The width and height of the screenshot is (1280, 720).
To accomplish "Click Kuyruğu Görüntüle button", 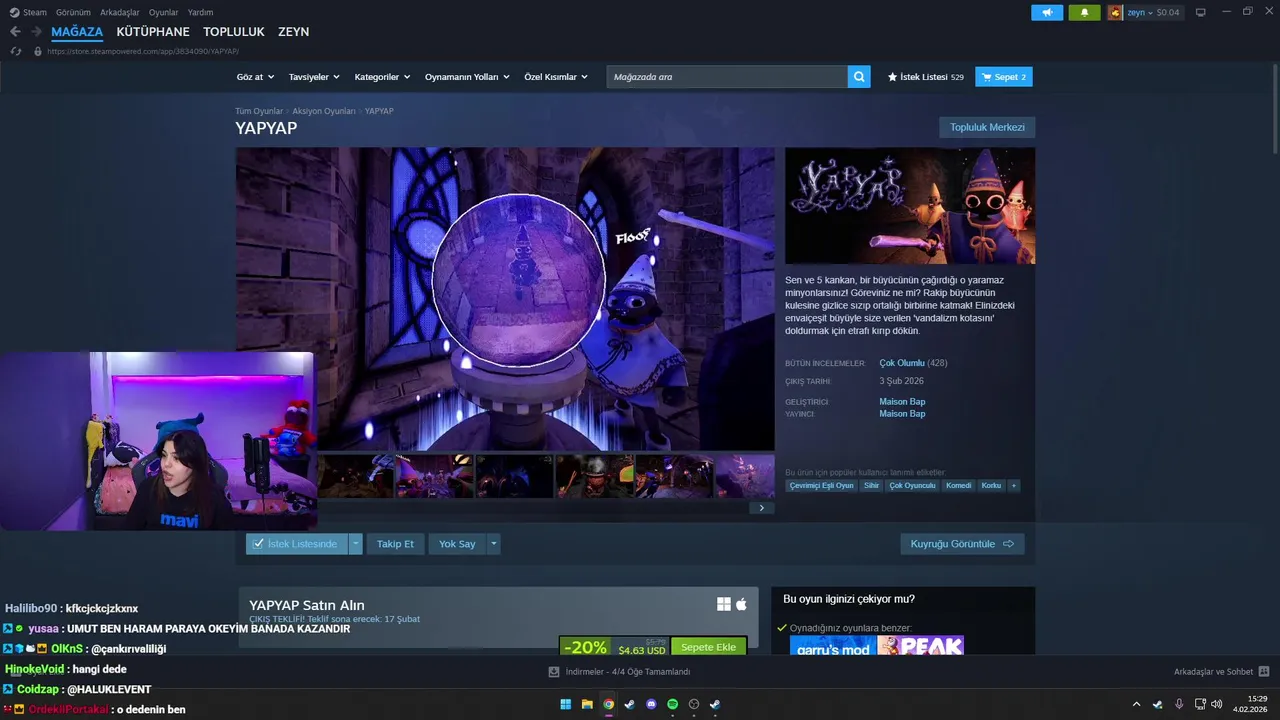I will coord(962,544).
